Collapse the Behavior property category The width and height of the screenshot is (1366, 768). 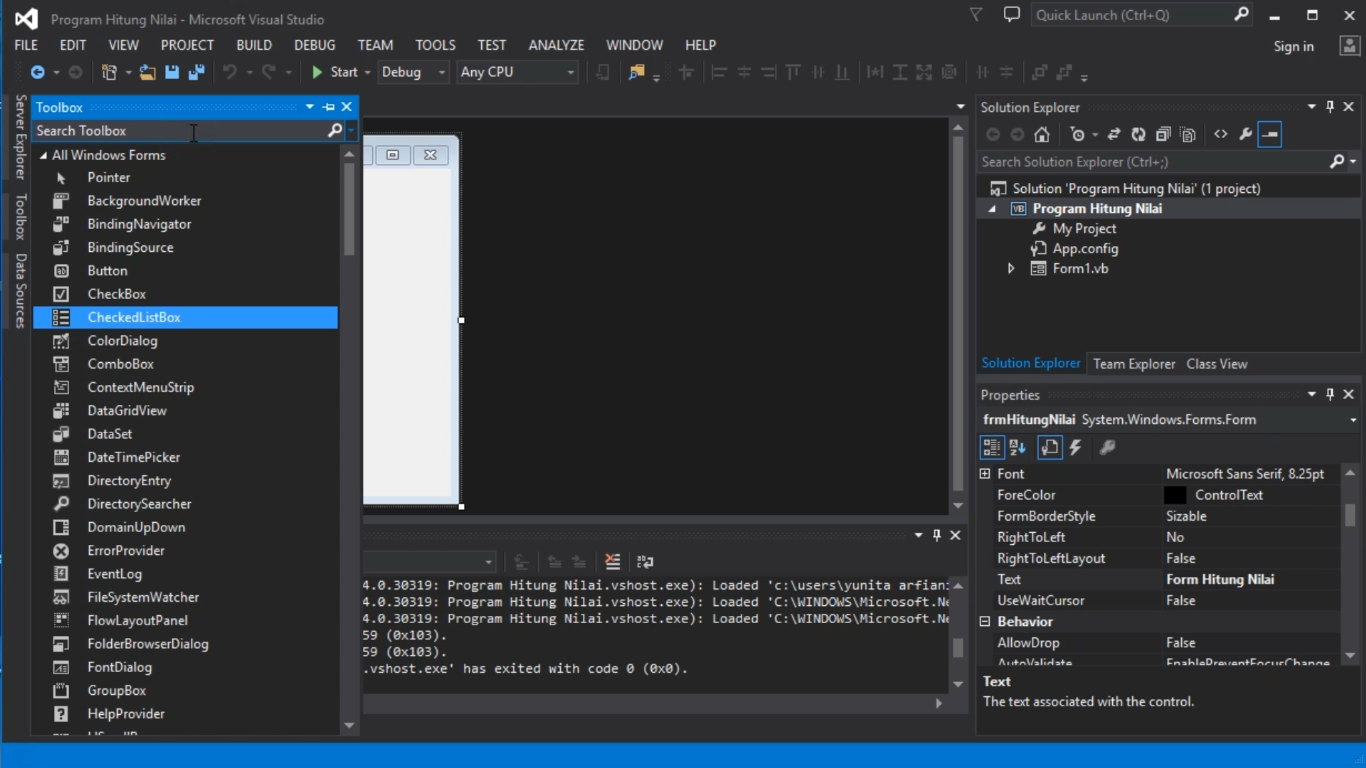[x=985, y=622]
